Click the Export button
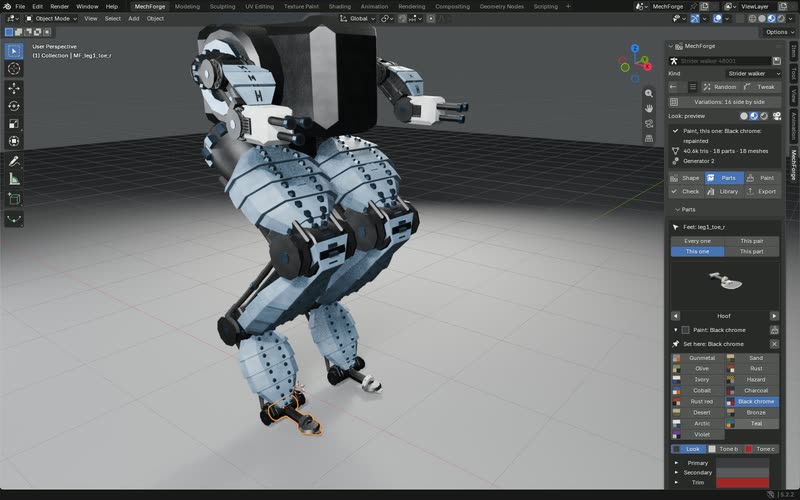Viewport: 800px width, 500px height. tap(762, 192)
